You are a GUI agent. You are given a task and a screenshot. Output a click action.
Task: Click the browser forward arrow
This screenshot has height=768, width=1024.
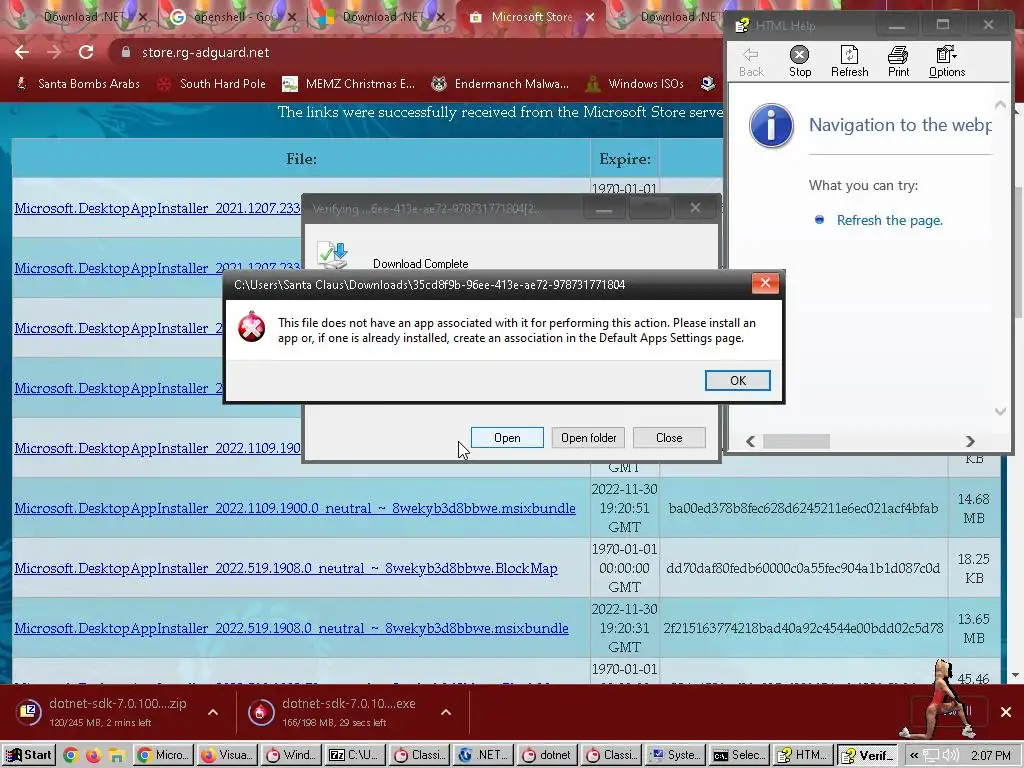tap(54, 52)
